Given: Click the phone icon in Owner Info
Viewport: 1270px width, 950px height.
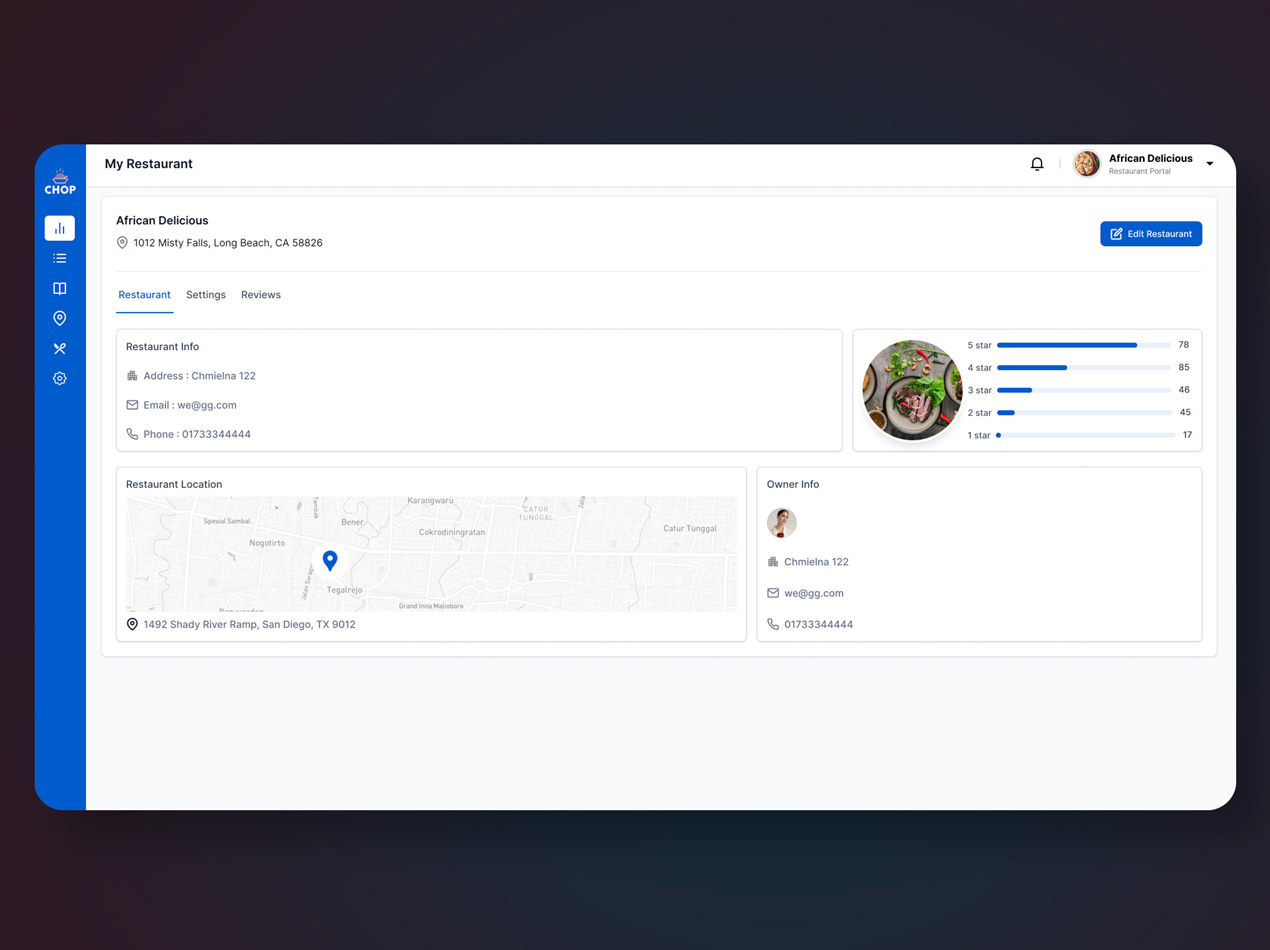Looking at the screenshot, I should coord(773,624).
